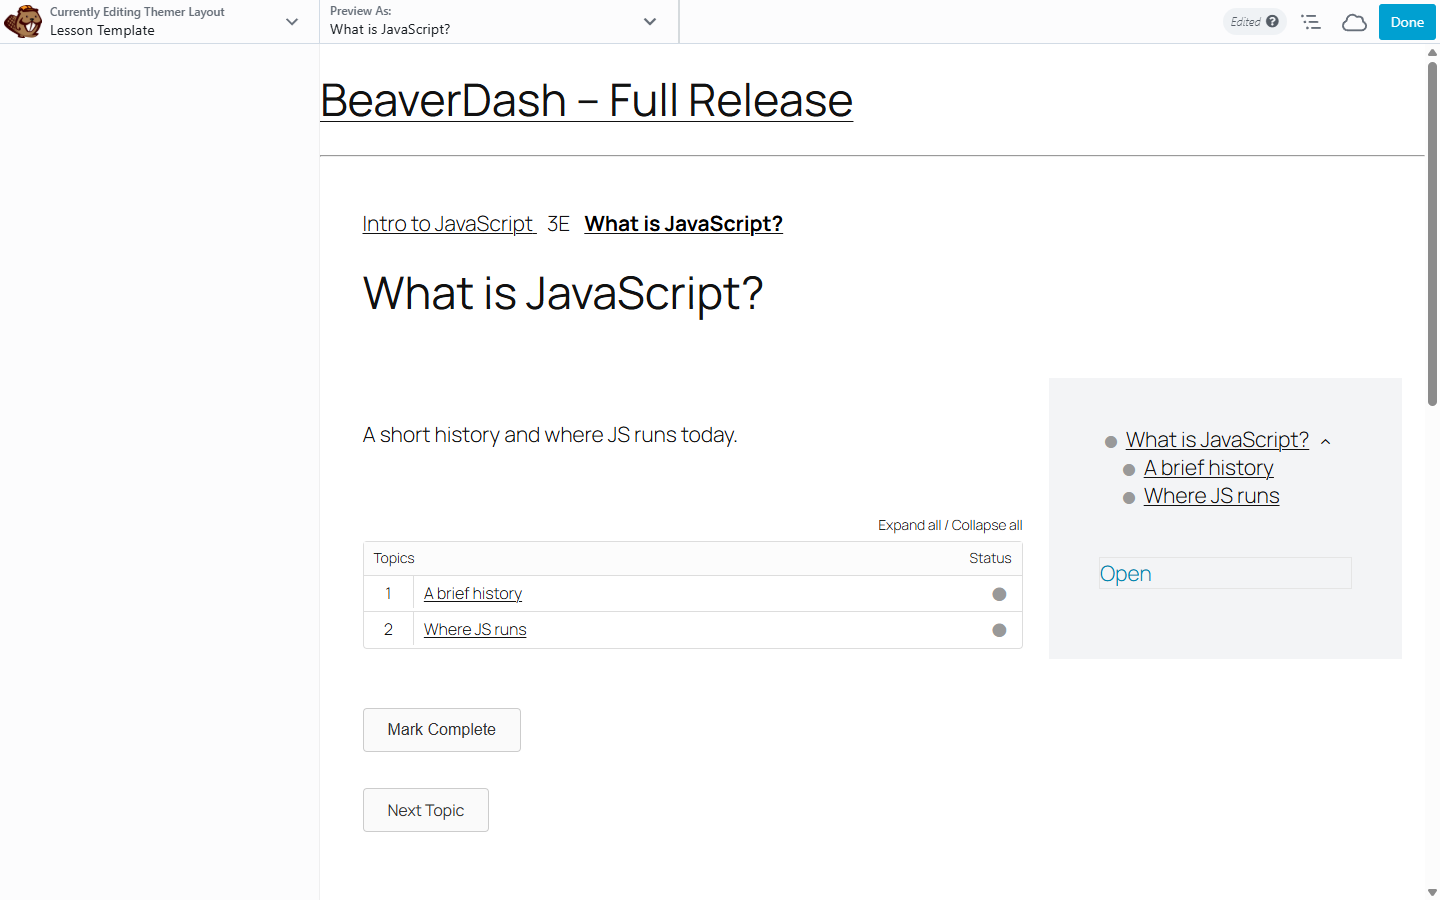Click topic number 1 cell
The width and height of the screenshot is (1440, 900).
pos(388,594)
